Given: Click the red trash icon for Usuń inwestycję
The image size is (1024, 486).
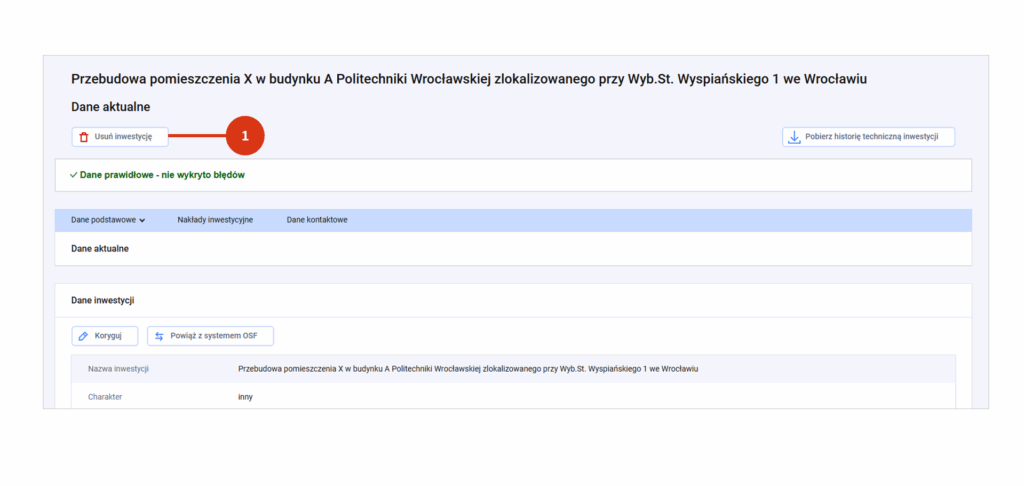Looking at the screenshot, I should tap(83, 137).
